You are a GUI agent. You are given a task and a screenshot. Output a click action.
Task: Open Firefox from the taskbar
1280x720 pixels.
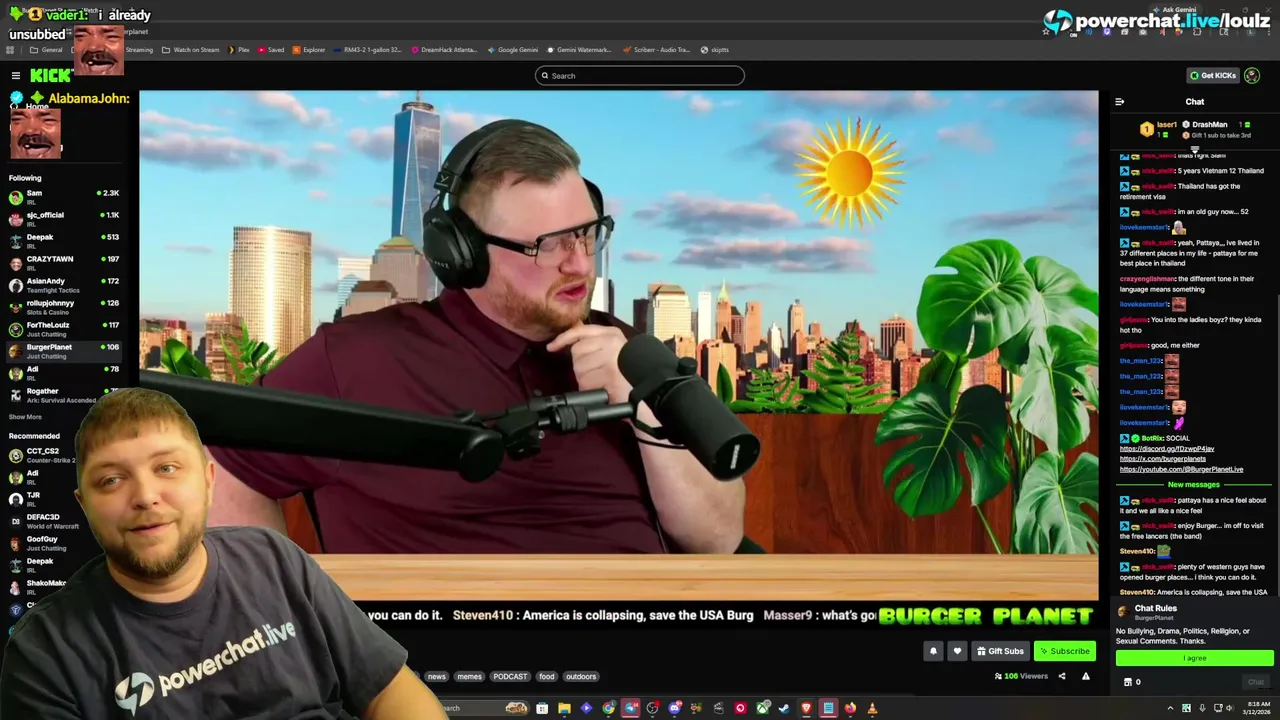[850, 708]
